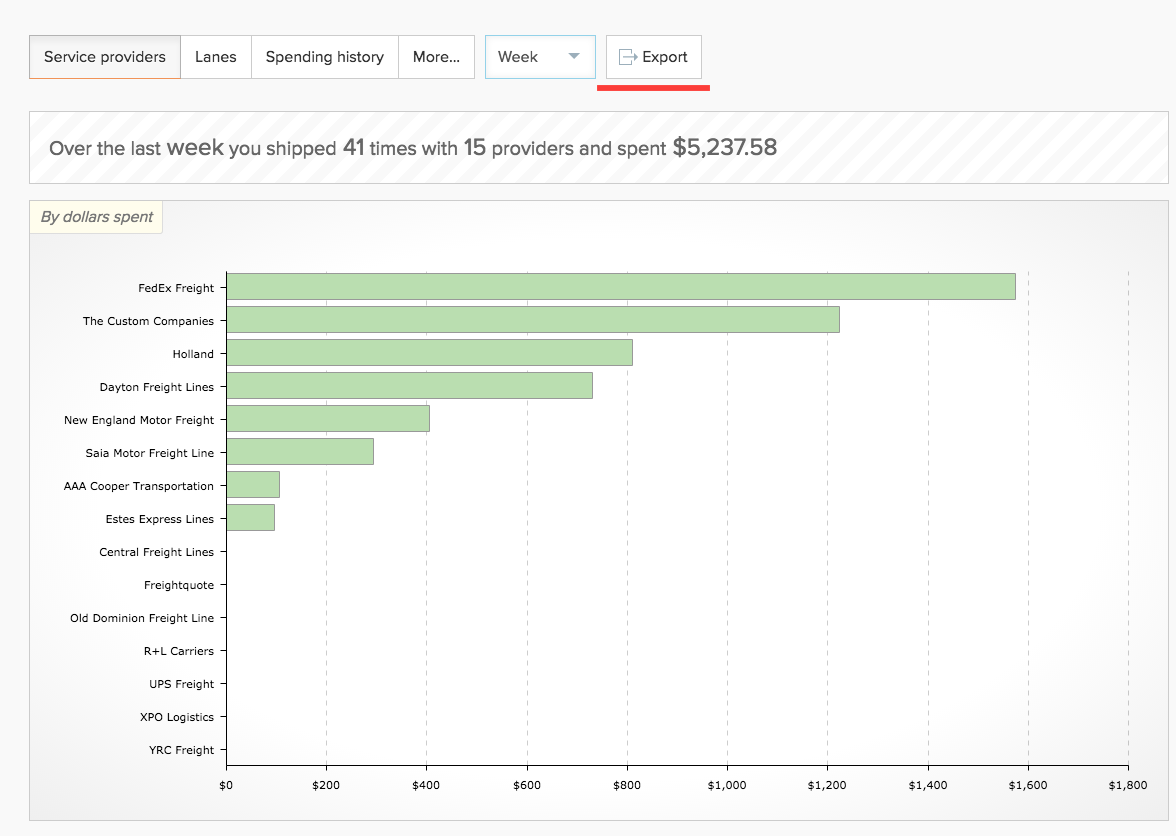Switch to the Lanes tab
Image resolution: width=1176 pixels, height=836 pixels.
pyautogui.click(x=215, y=57)
